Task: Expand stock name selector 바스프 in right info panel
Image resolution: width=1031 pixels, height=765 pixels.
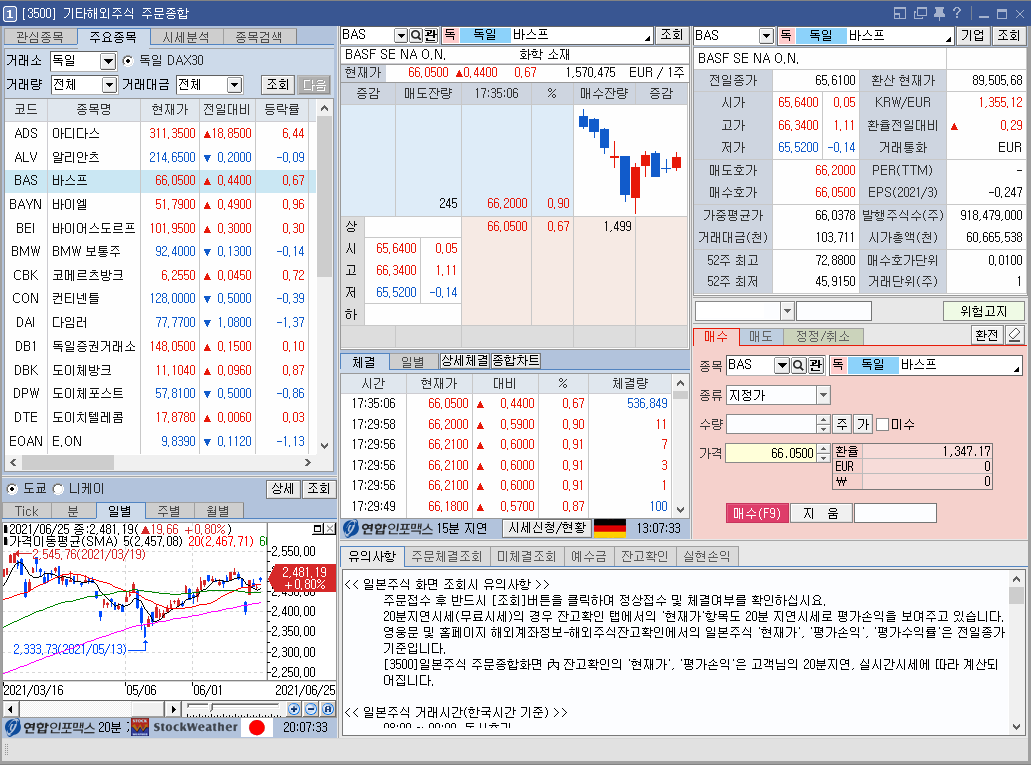Action: pyautogui.click(x=949, y=39)
